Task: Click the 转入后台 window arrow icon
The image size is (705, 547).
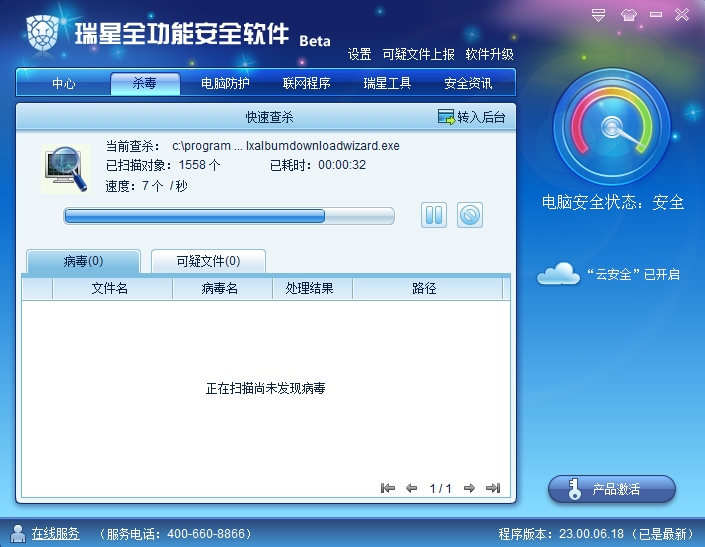Action: pyautogui.click(x=446, y=117)
